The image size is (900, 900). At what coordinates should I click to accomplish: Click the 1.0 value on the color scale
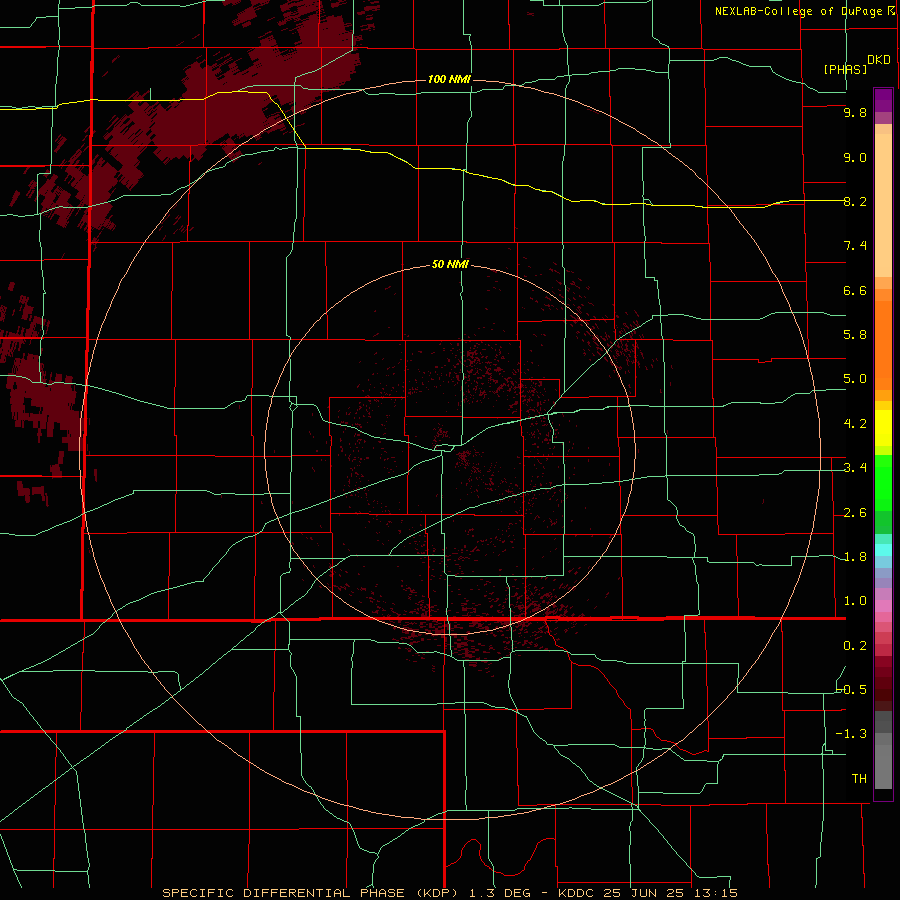click(x=855, y=601)
